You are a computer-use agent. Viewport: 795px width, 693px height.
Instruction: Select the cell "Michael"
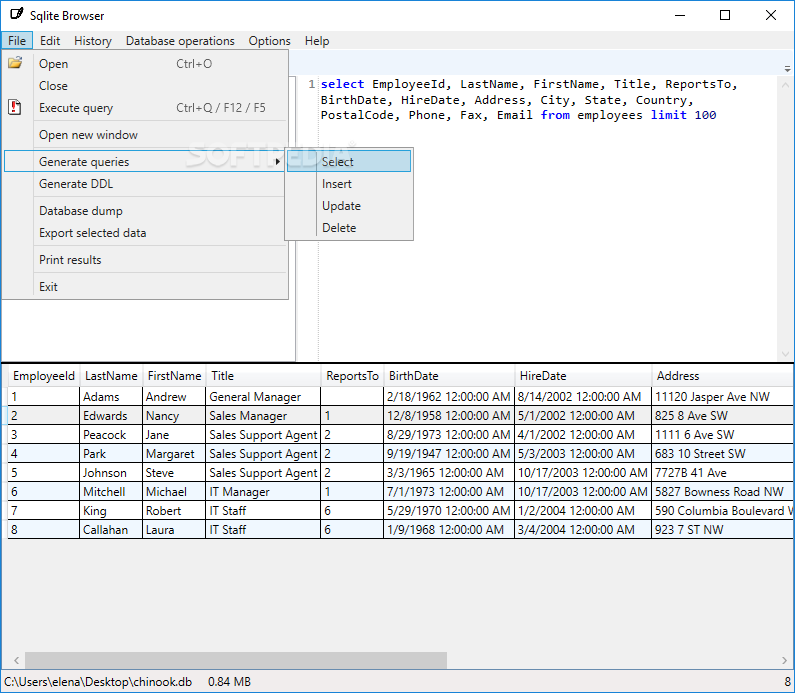click(174, 492)
